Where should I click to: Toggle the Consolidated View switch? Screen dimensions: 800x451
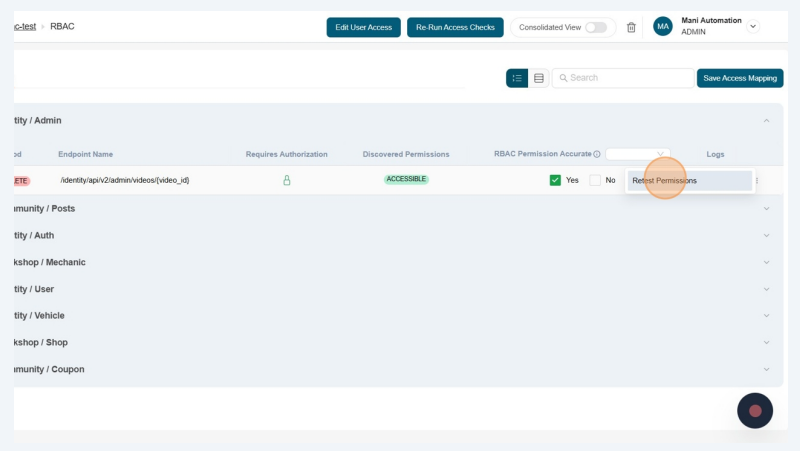click(x=596, y=27)
